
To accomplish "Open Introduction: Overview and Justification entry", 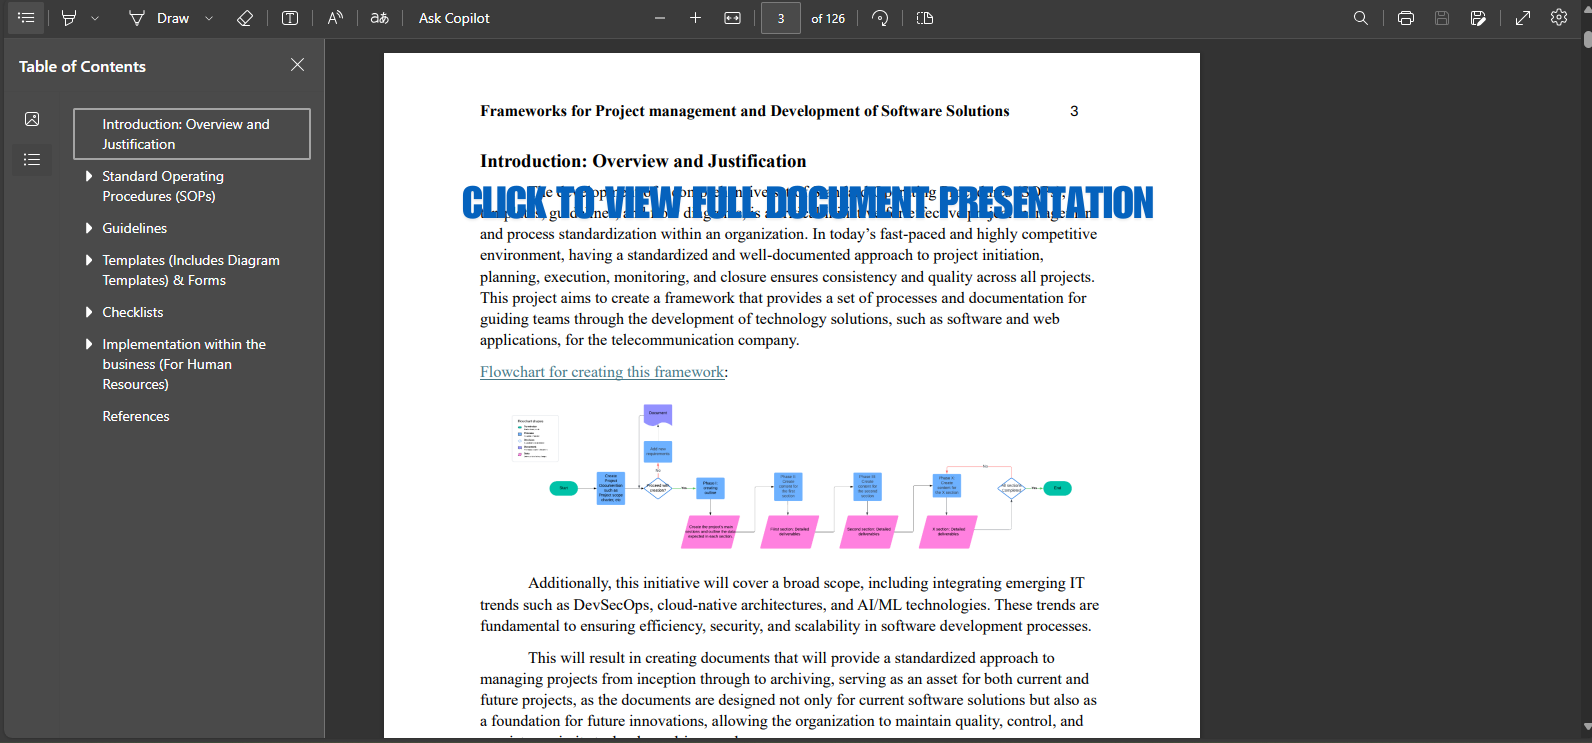I will point(192,134).
